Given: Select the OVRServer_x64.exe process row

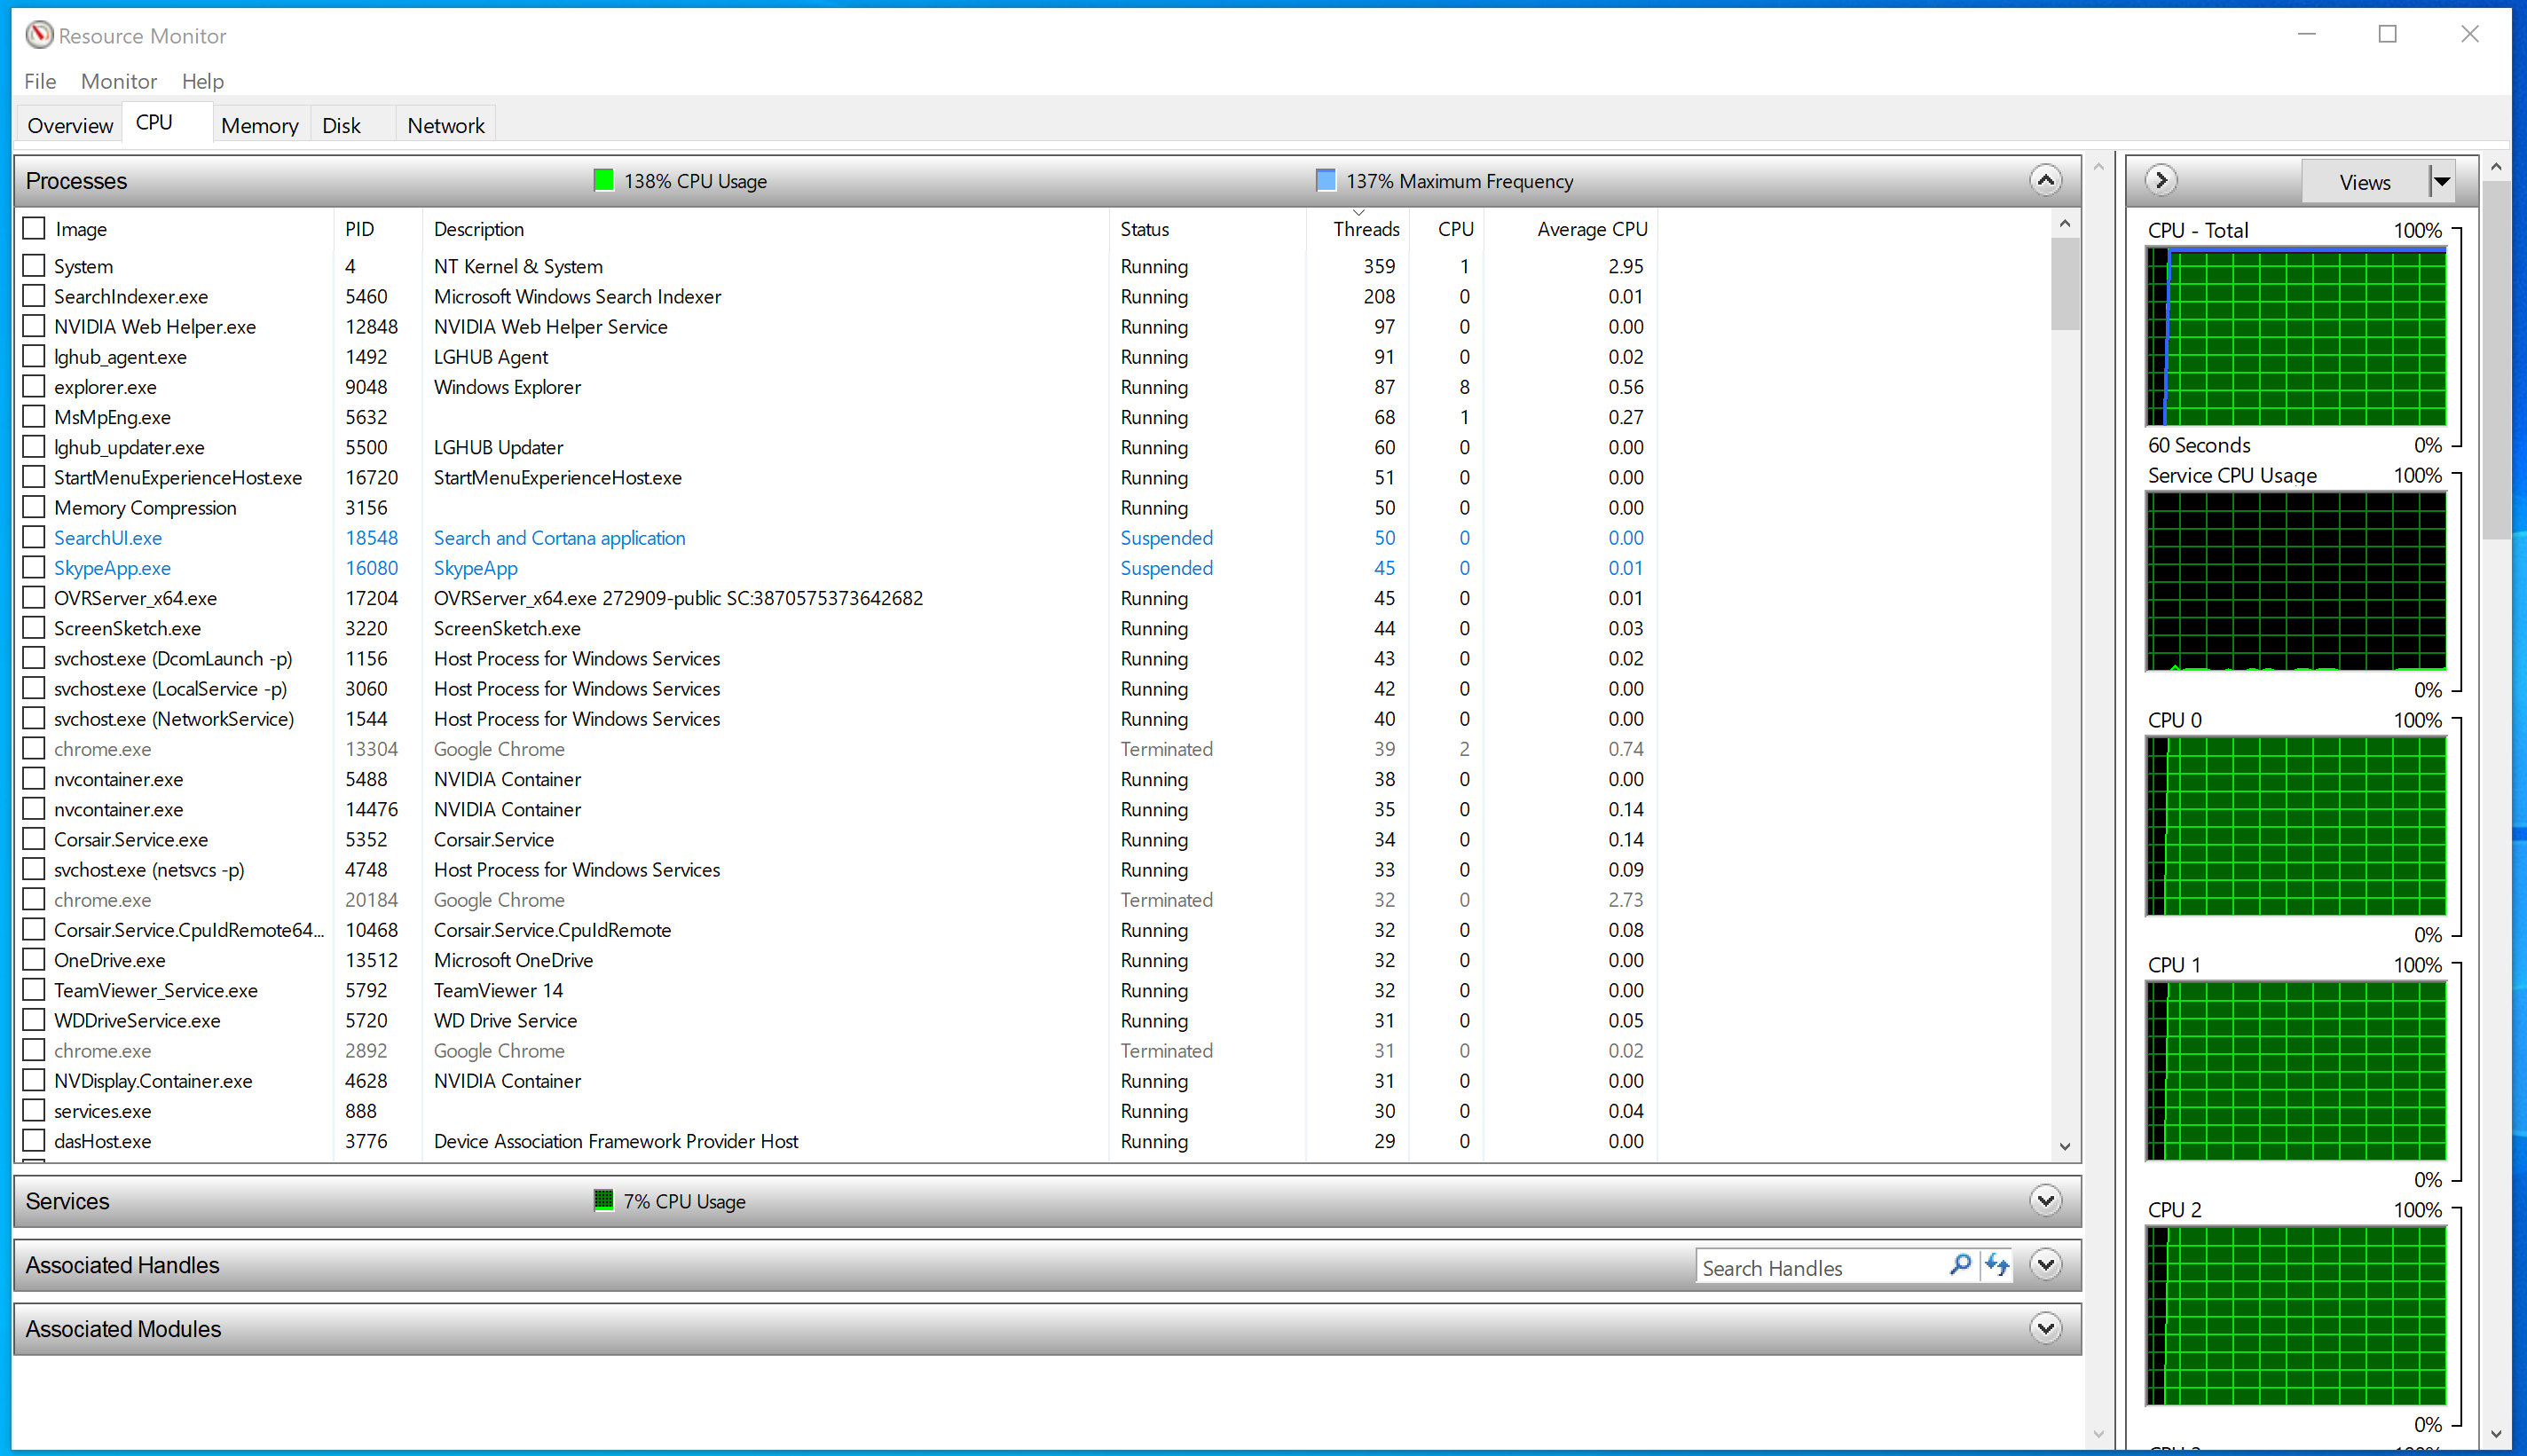Looking at the screenshot, I should point(835,597).
